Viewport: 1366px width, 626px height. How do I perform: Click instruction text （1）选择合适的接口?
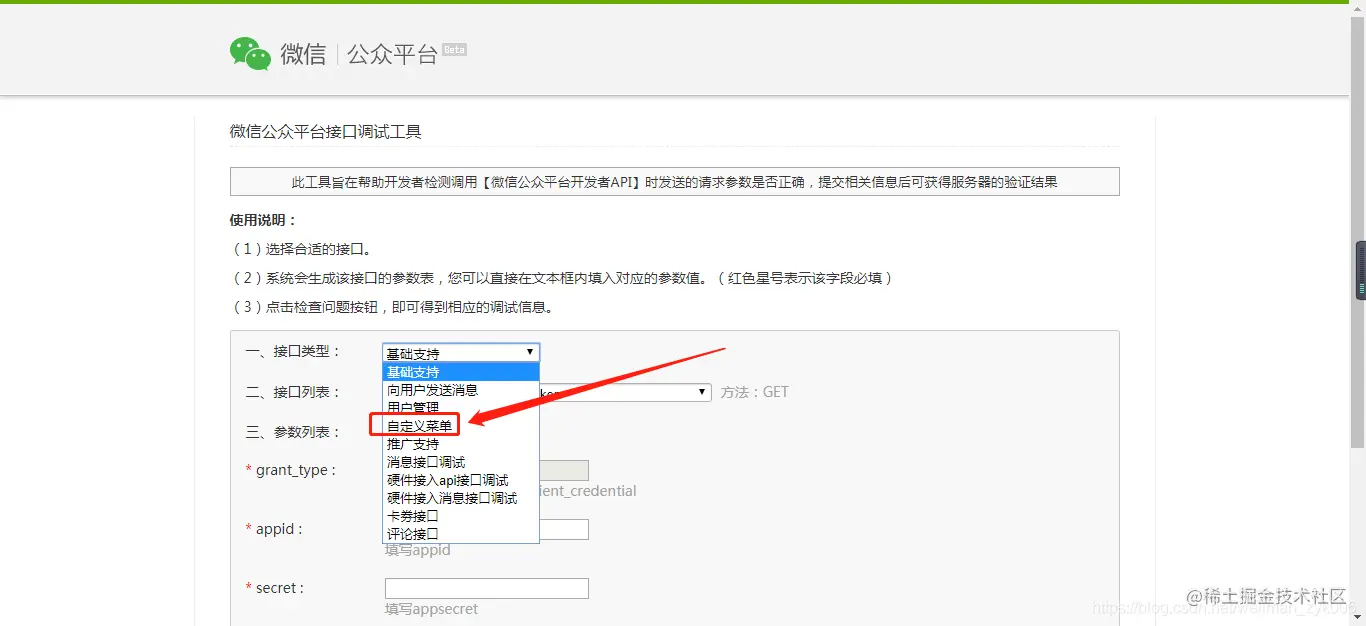pos(301,249)
